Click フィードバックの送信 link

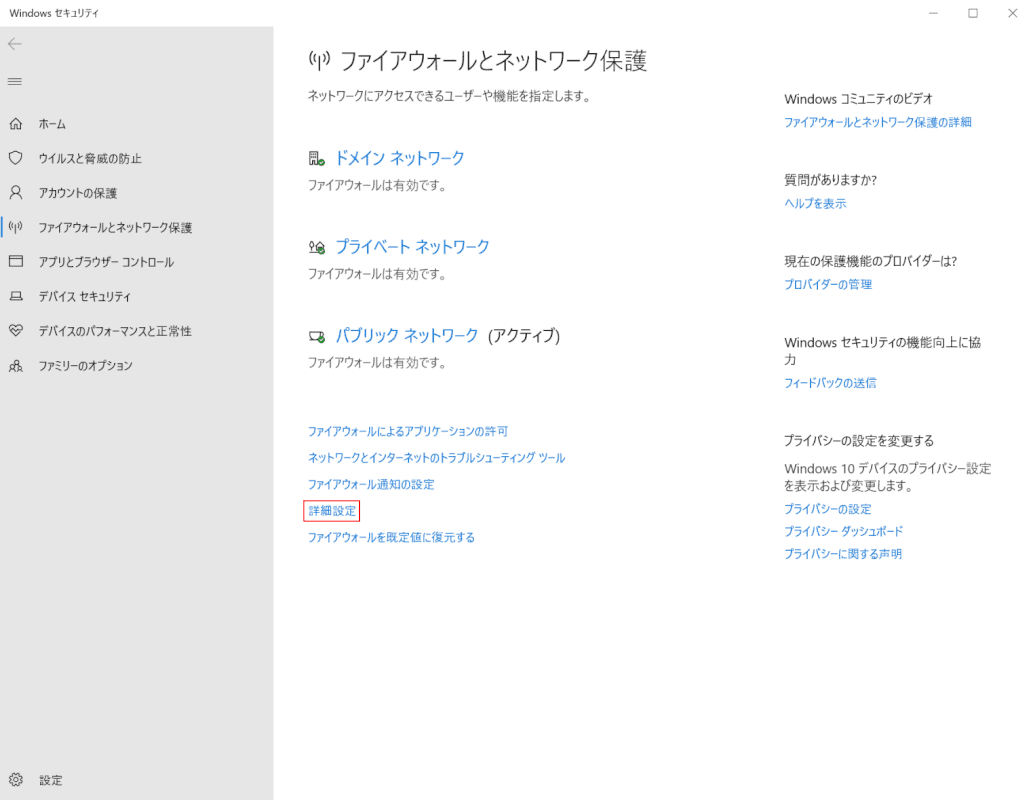click(830, 383)
